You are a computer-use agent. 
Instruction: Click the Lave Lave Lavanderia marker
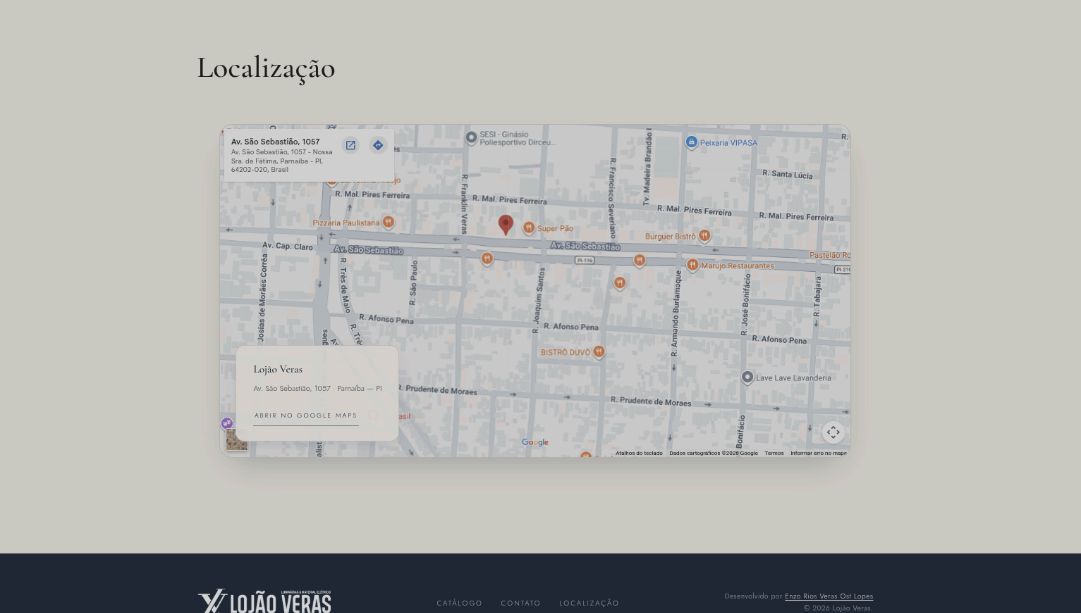[x=747, y=377]
